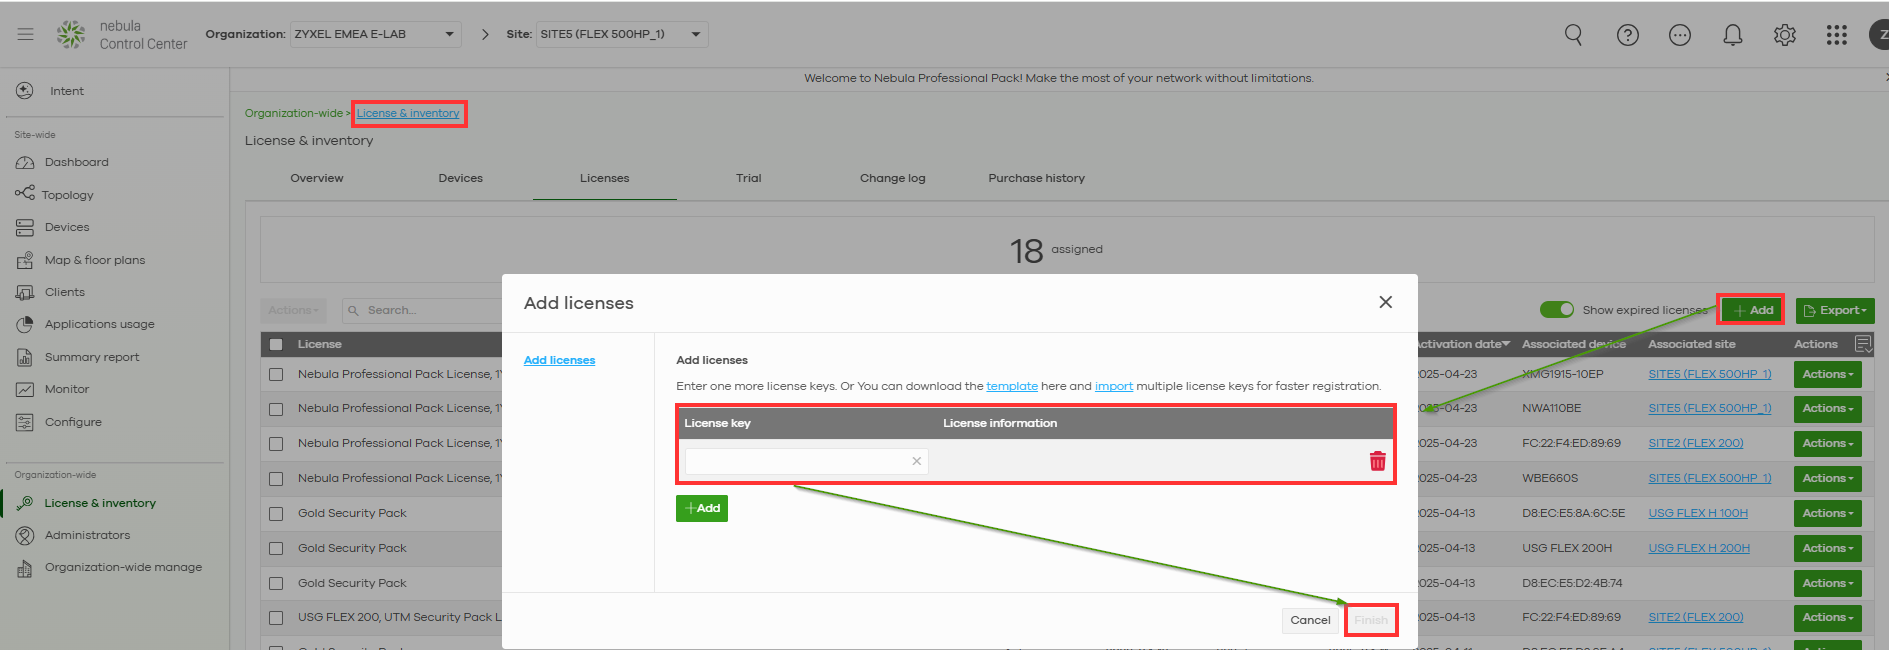Clear the License key field with the x icon
This screenshot has width=1889, height=650.
pyautogui.click(x=916, y=461)
